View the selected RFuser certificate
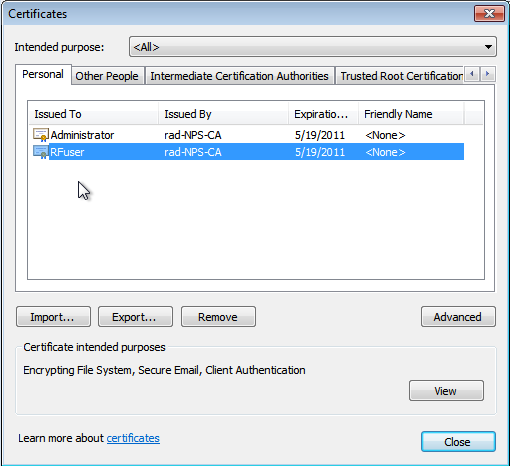The width and height of the screenshot is (510, 466). click(x=446, y=390)
